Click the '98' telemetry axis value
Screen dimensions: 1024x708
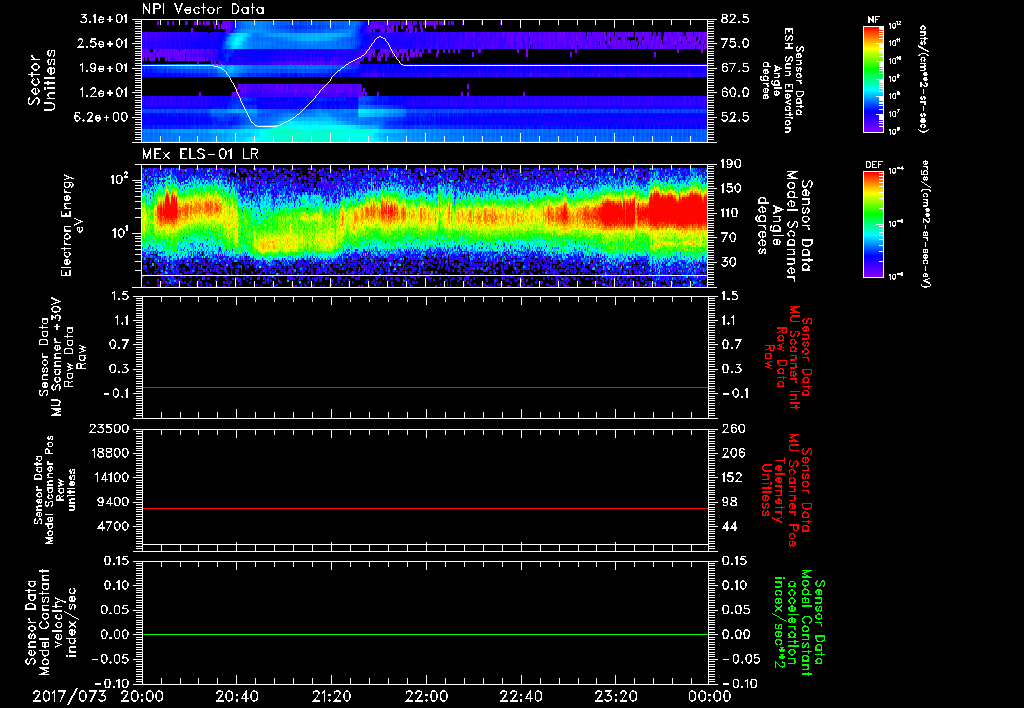[729, 502]
